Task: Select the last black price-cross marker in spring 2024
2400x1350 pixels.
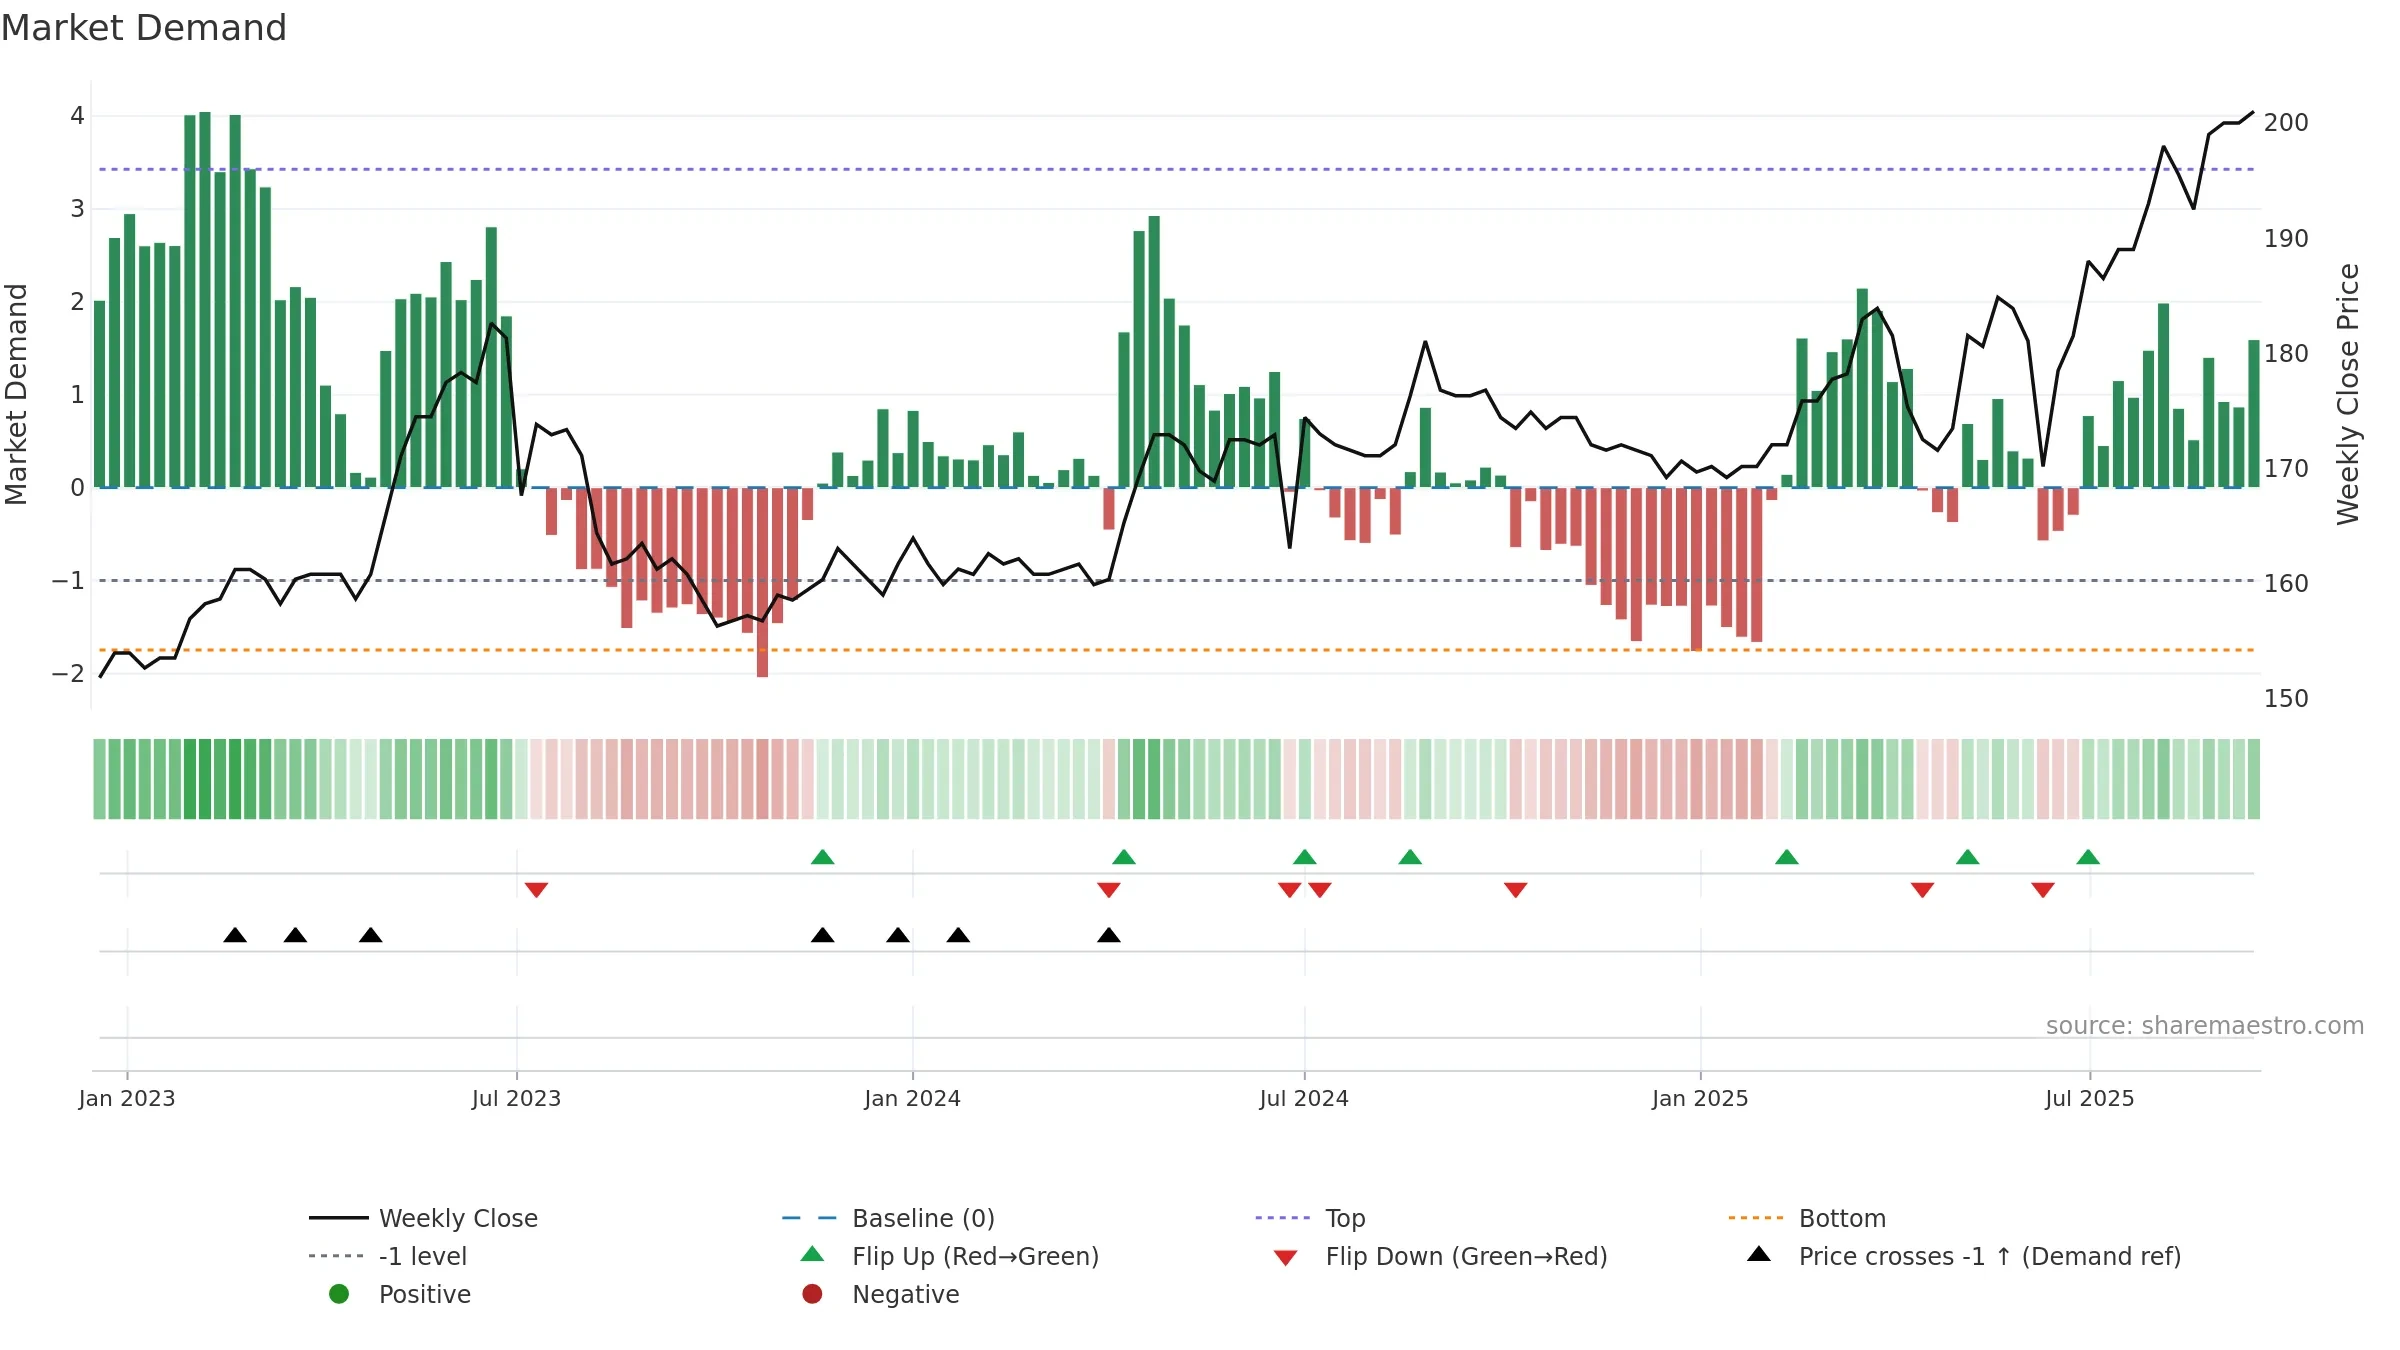Action: [x=1109, y=935]
